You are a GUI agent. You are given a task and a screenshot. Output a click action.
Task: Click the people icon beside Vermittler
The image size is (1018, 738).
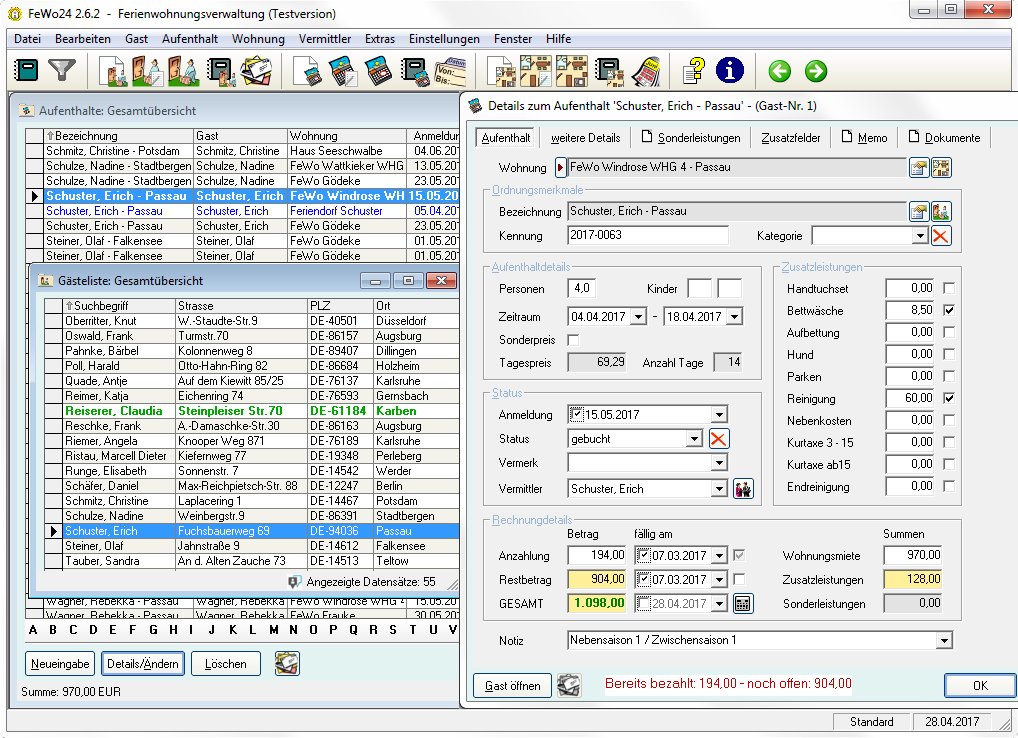click(743, 489)
